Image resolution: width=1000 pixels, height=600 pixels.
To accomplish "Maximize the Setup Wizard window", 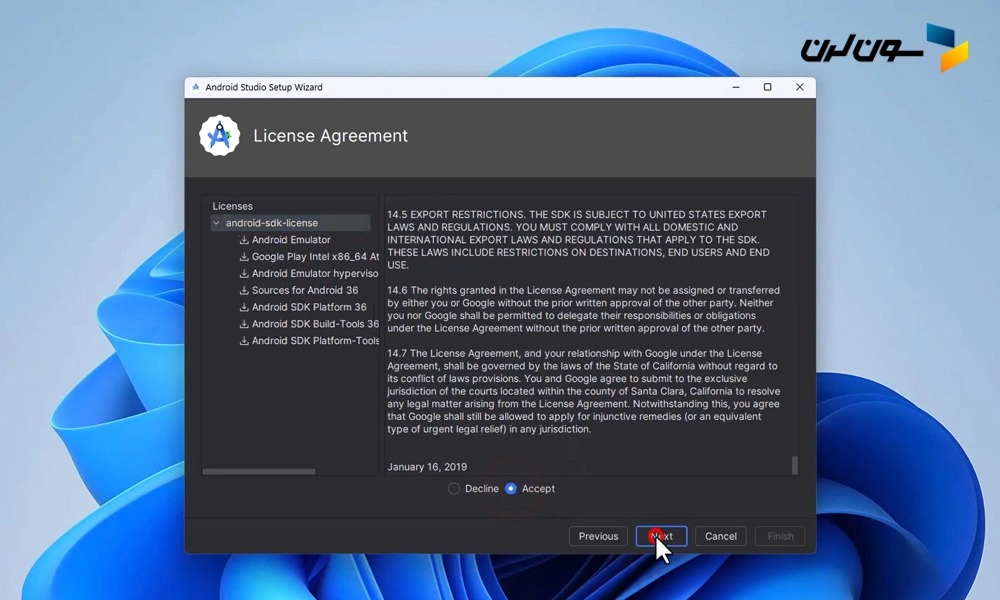I will point(767,88).
